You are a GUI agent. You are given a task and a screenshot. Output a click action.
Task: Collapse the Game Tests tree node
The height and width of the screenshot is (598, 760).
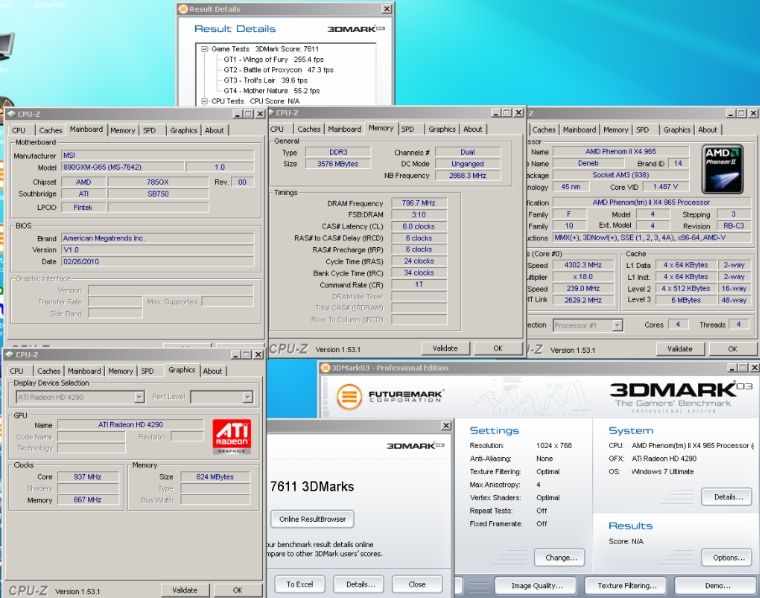tap(205, 48)
